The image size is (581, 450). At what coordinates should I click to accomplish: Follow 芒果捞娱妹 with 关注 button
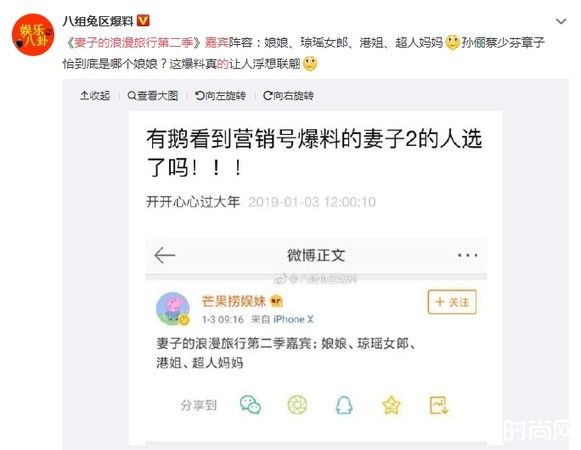[452, 302]
